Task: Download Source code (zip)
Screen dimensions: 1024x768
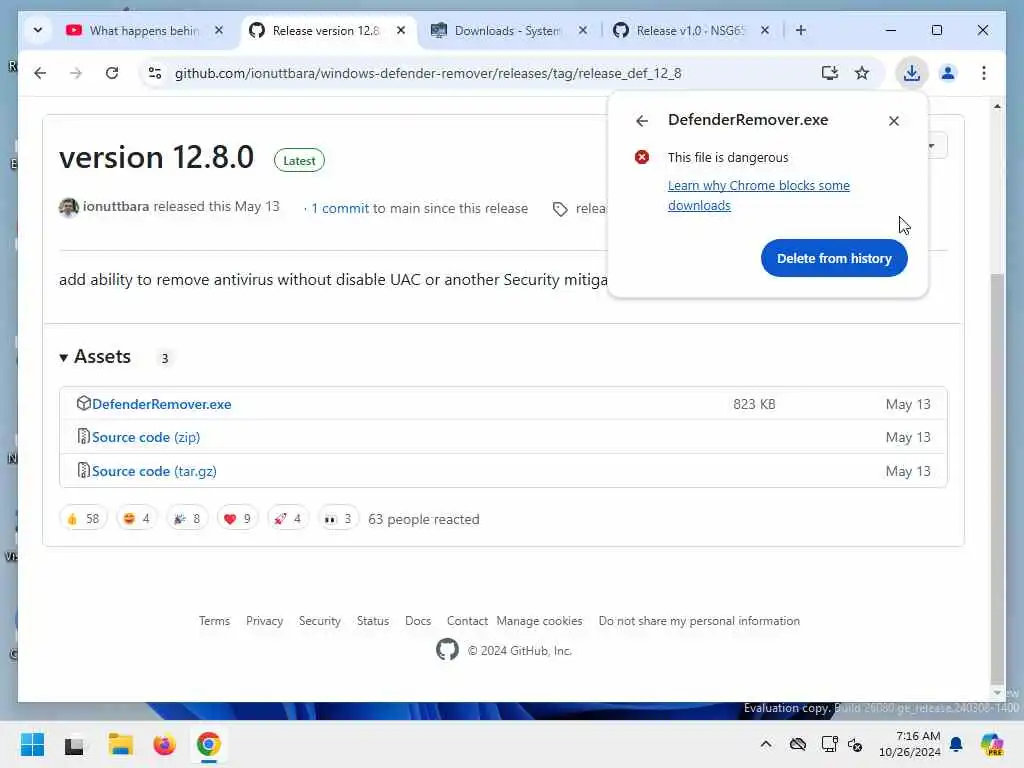Action: [x=146, y=438]
